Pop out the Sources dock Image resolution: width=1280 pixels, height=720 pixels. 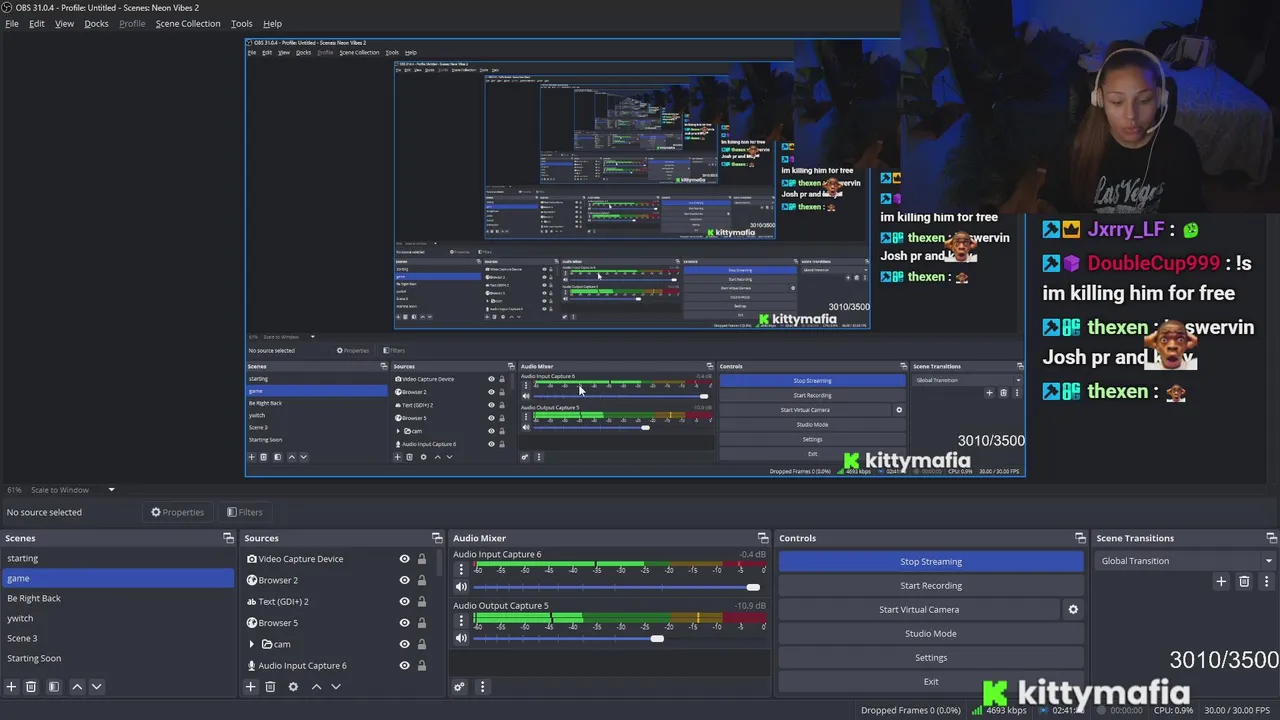coord(437,538)
